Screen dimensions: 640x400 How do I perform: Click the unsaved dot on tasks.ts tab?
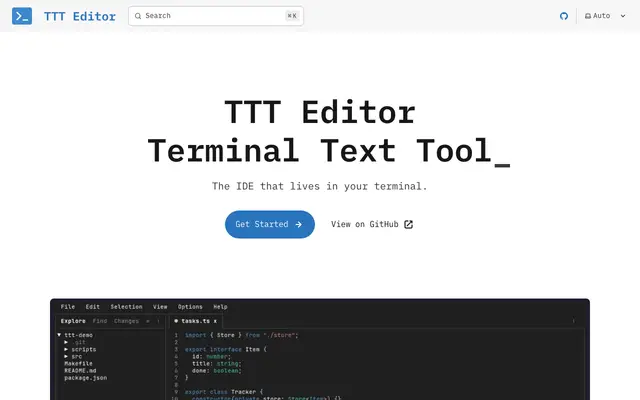(176, 321)
